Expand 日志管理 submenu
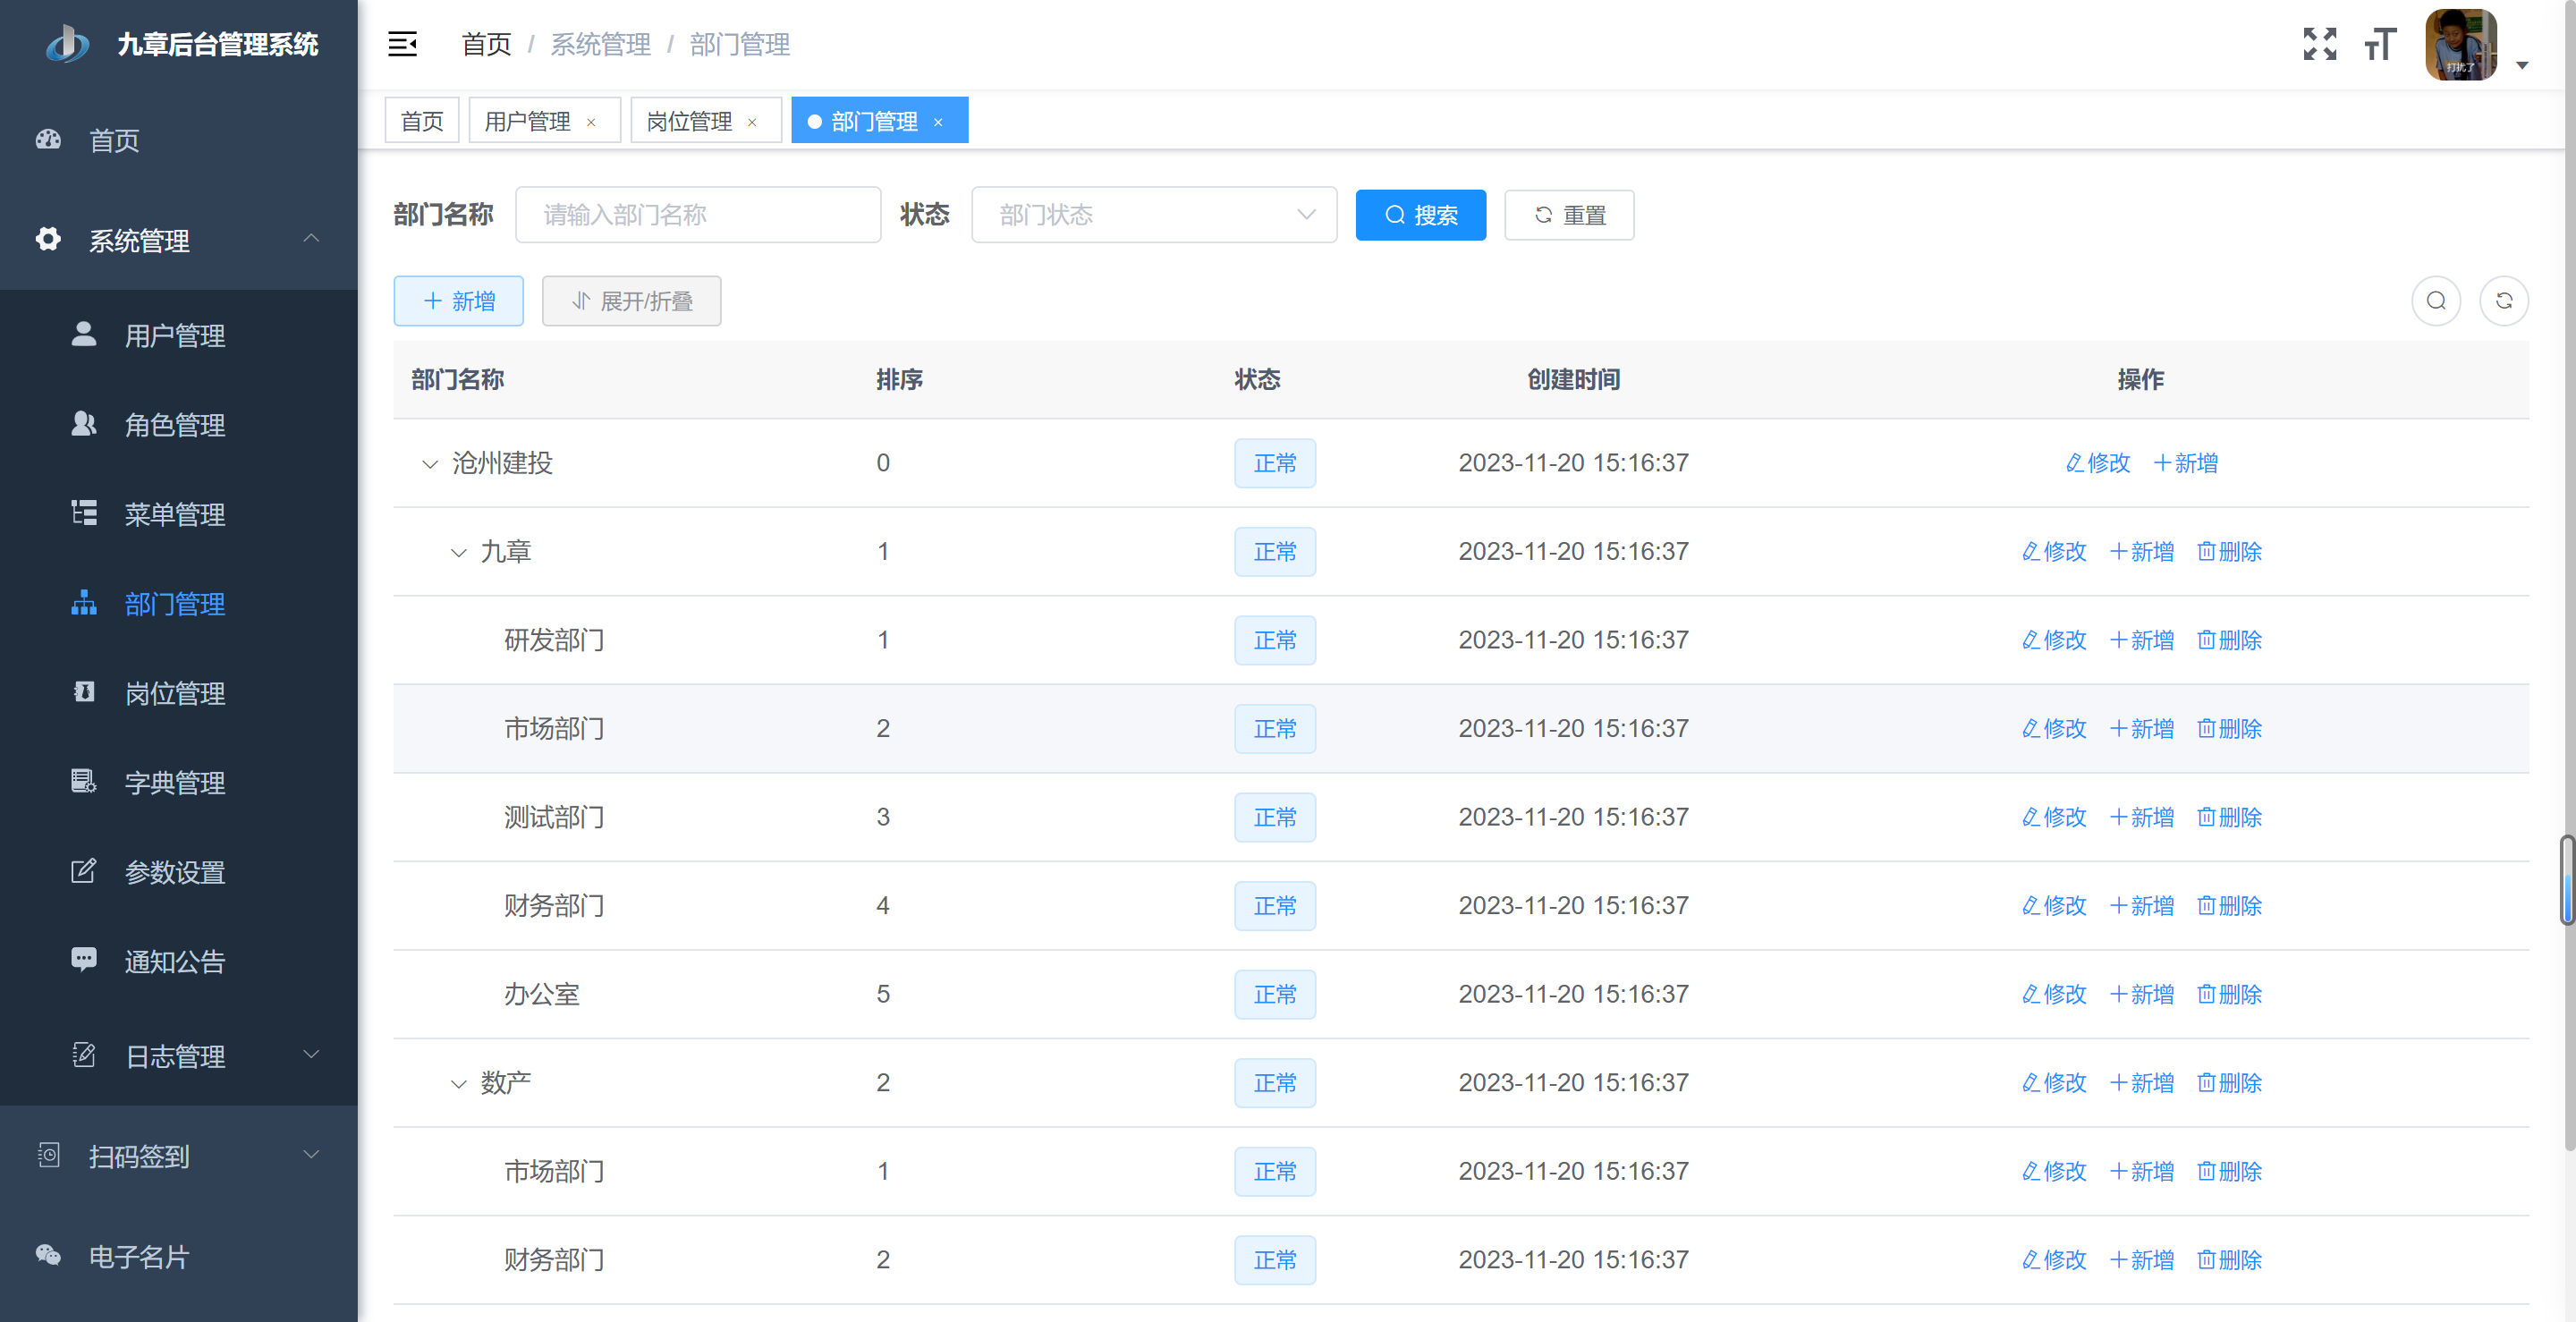Screen dimensions: 2576x1322 click(x=175, y=1056)
